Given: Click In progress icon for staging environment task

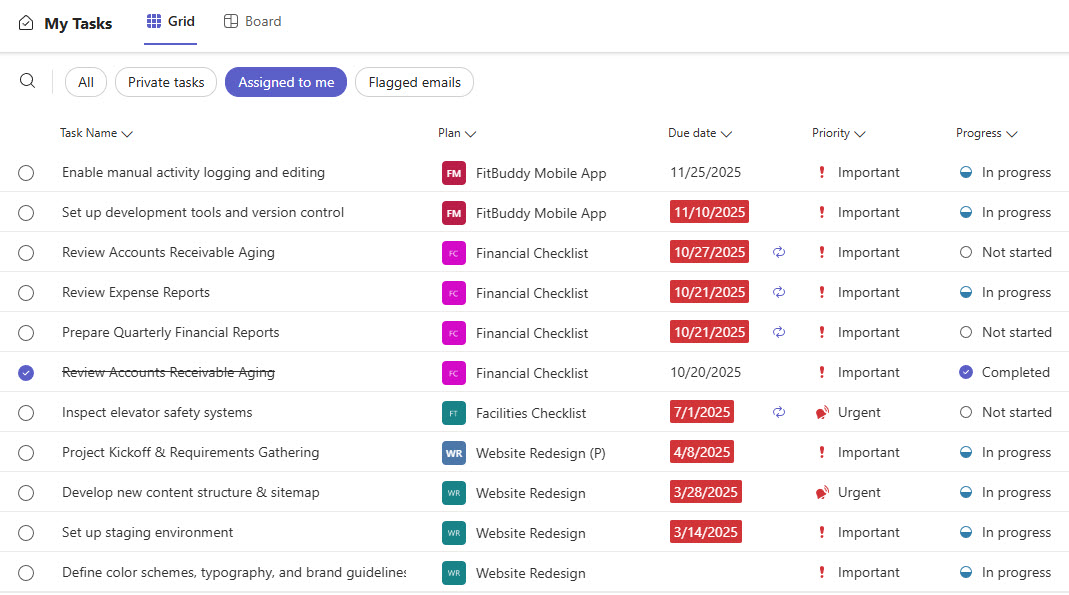Looking at the screenshot, I should 966,532.
